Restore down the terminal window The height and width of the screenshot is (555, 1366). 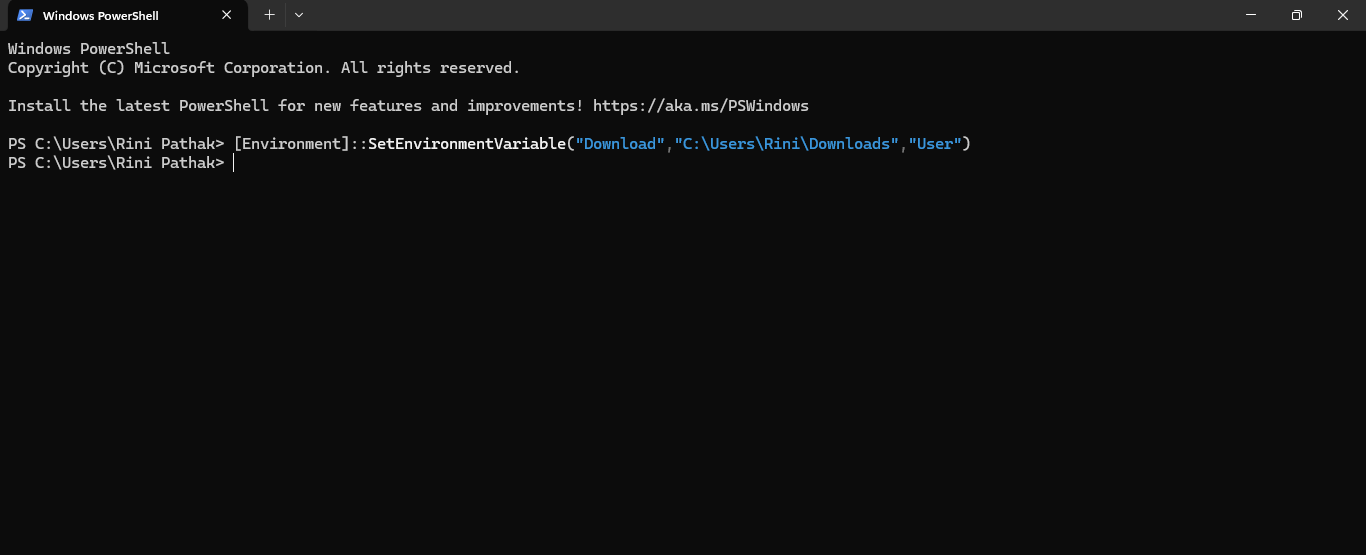(x=1297, y=15)
